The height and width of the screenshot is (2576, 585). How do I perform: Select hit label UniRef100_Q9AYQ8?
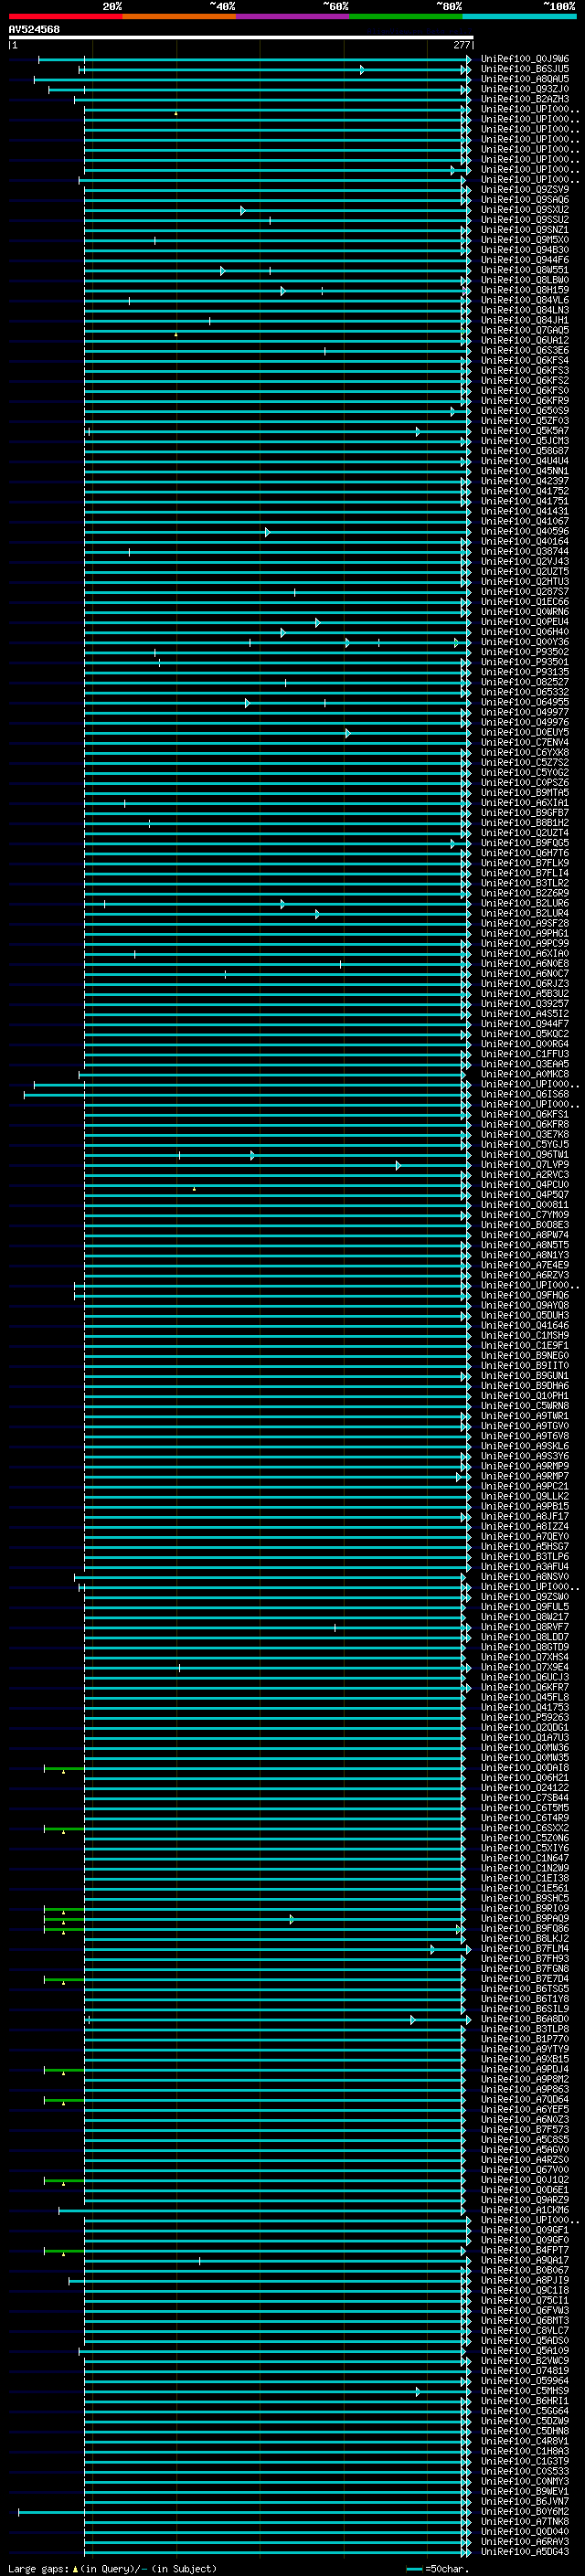(525, 1305)
